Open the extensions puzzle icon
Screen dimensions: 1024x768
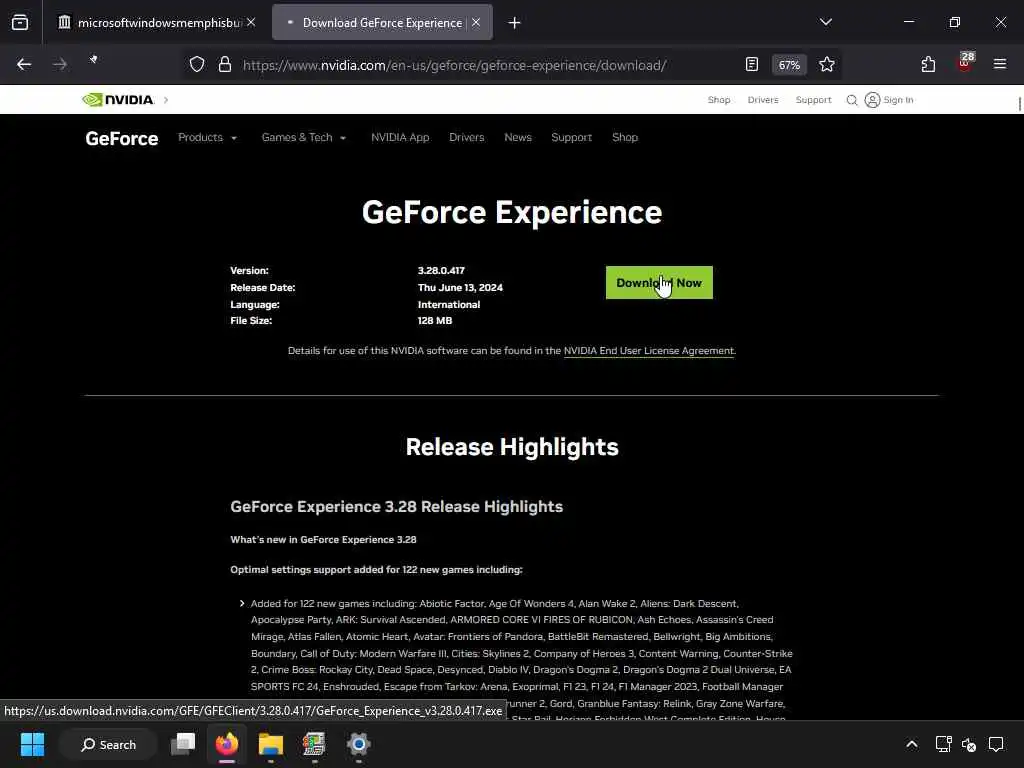(x=928, y=65)
